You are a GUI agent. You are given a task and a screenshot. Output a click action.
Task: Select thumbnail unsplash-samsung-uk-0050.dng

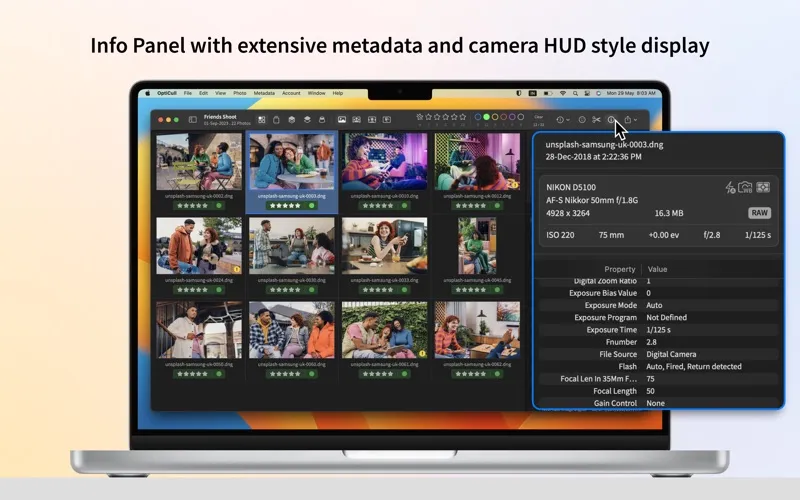click(x=199, y=330)
